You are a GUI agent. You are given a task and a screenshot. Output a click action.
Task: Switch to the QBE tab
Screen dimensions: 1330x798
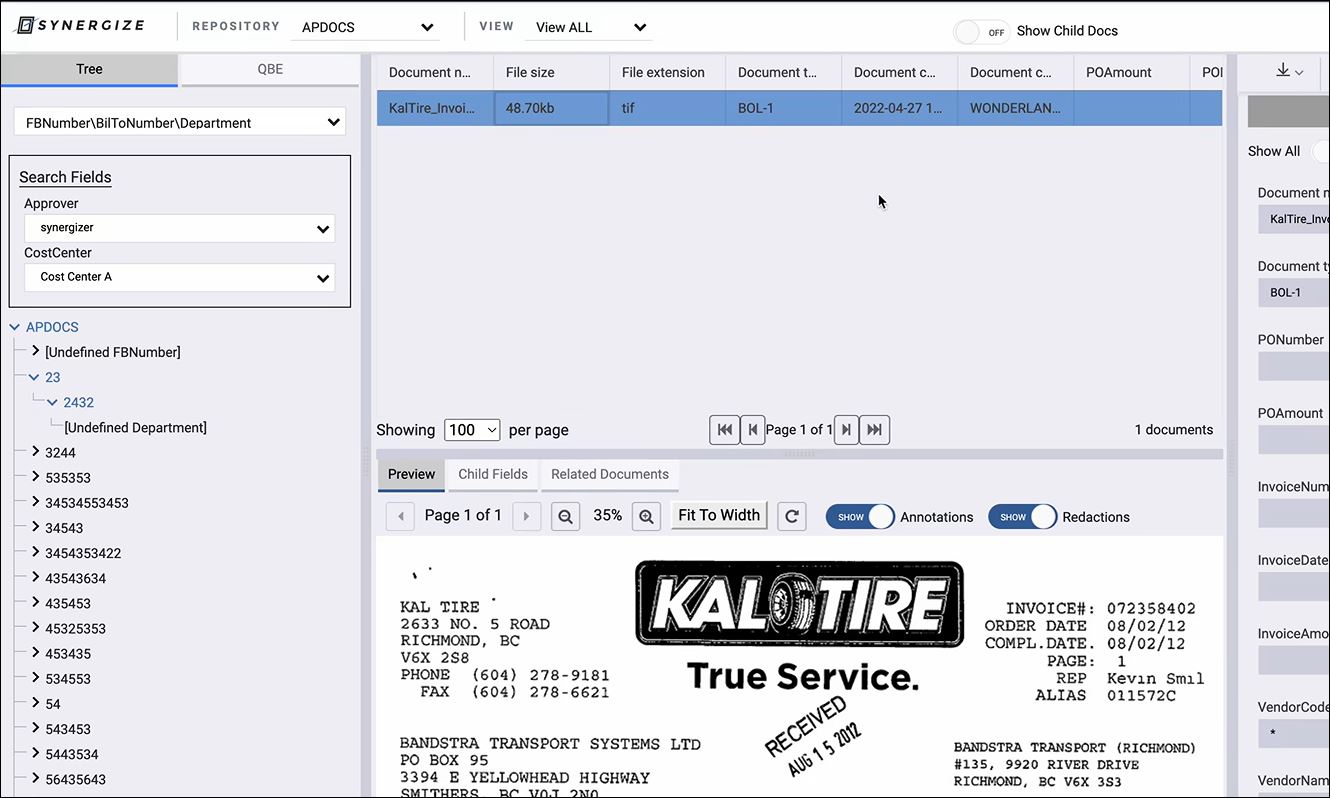click(x=270, y=70)
